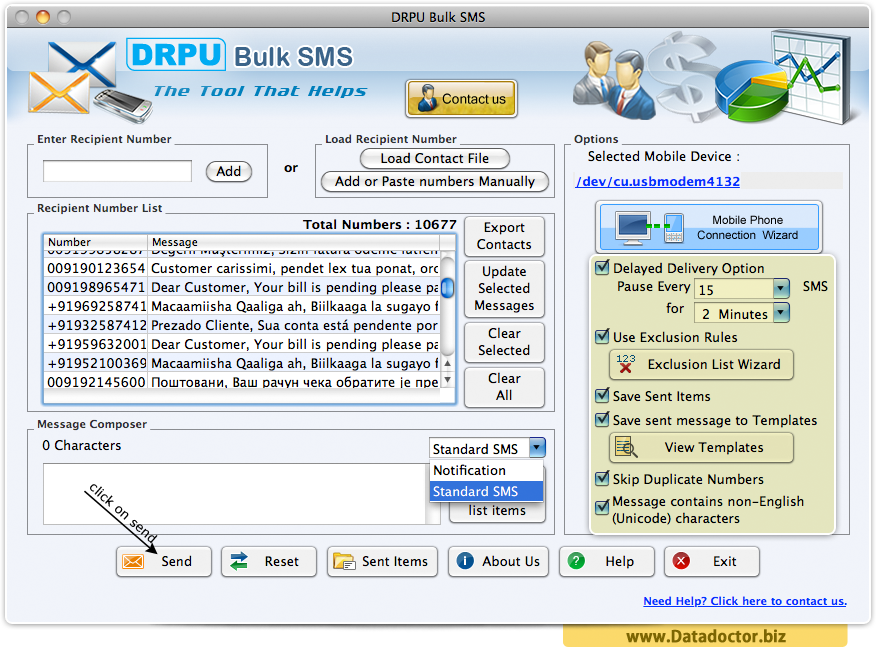Toggle Delayed Delivery Option checkbox
This screenshot has height=647, width=876.
pyautogui.click(x=602, y=267)
